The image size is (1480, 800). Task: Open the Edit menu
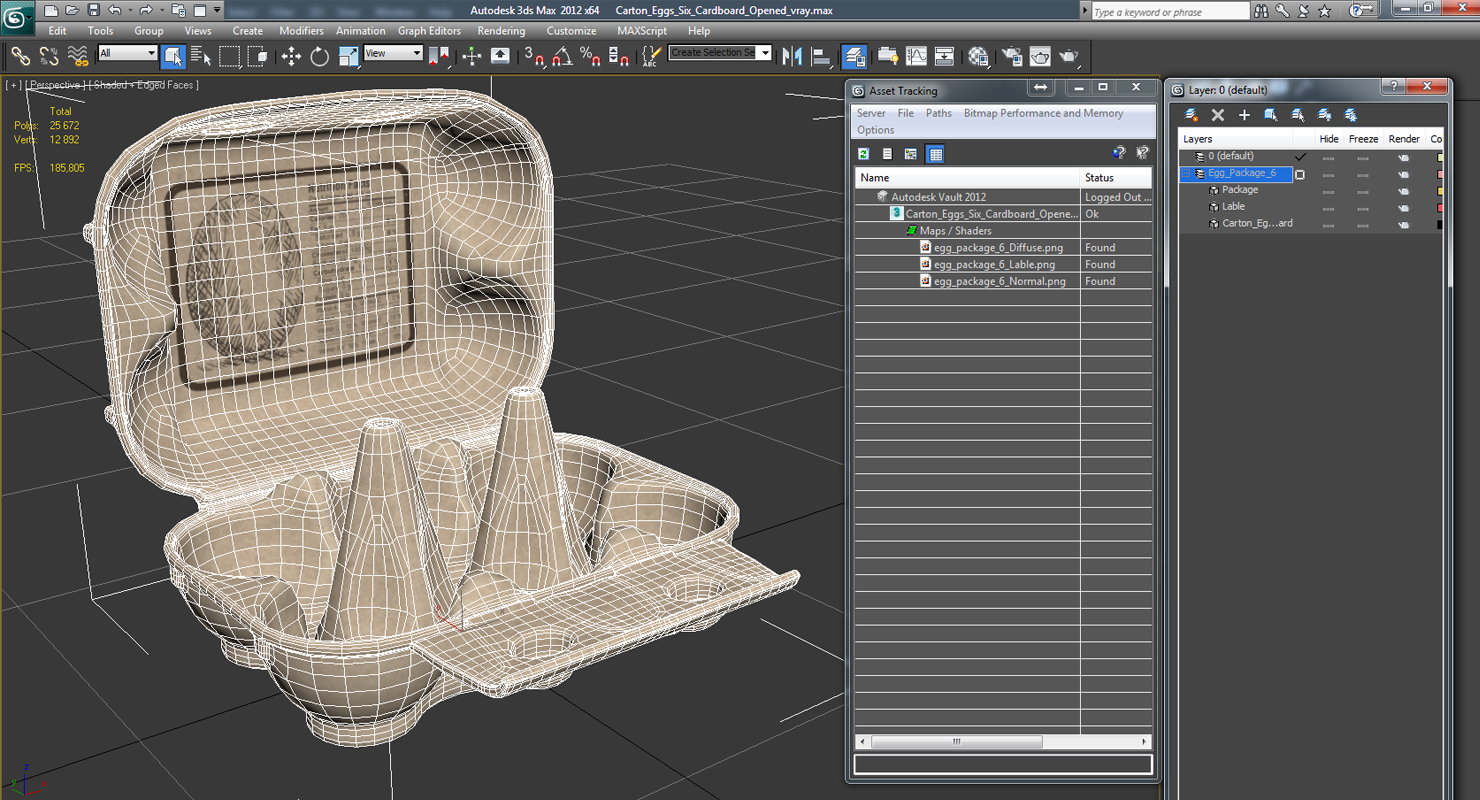[57, 31]
